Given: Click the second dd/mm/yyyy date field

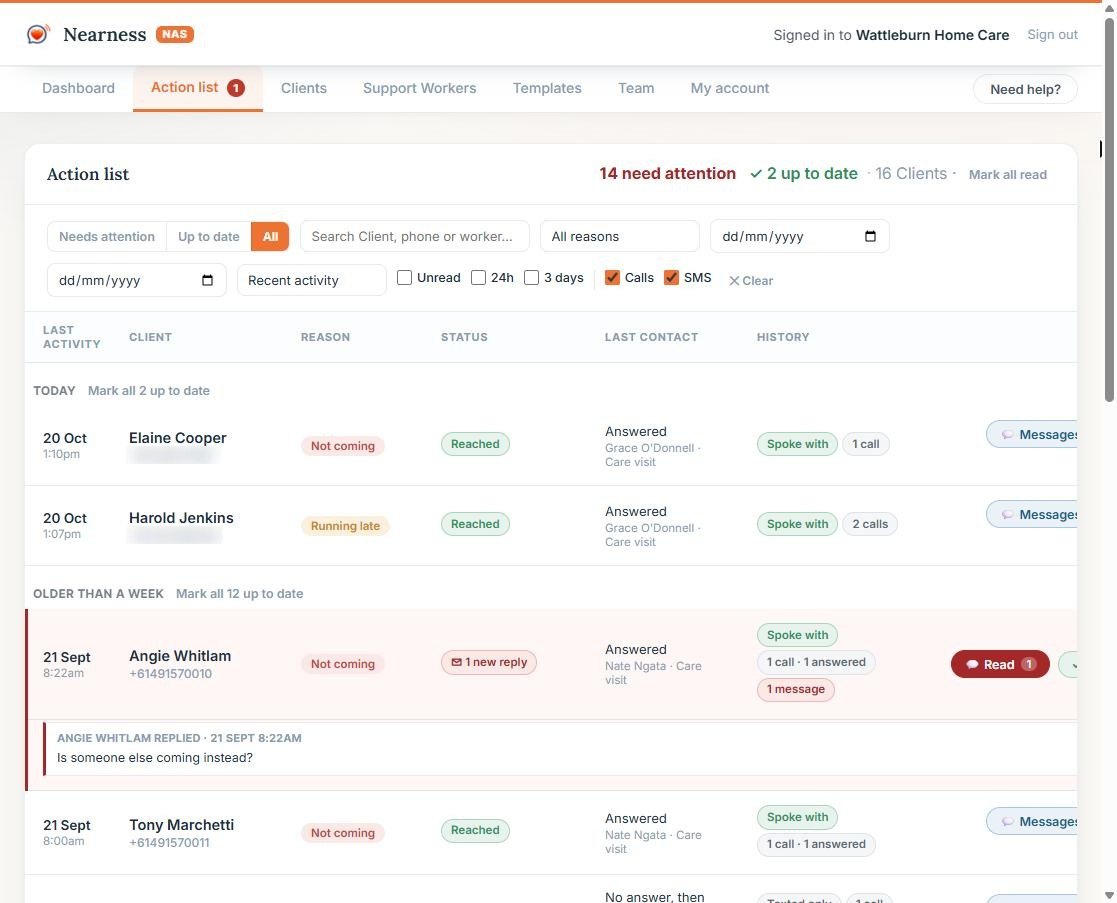Looking at the screenshot, I should pos(137,280).
